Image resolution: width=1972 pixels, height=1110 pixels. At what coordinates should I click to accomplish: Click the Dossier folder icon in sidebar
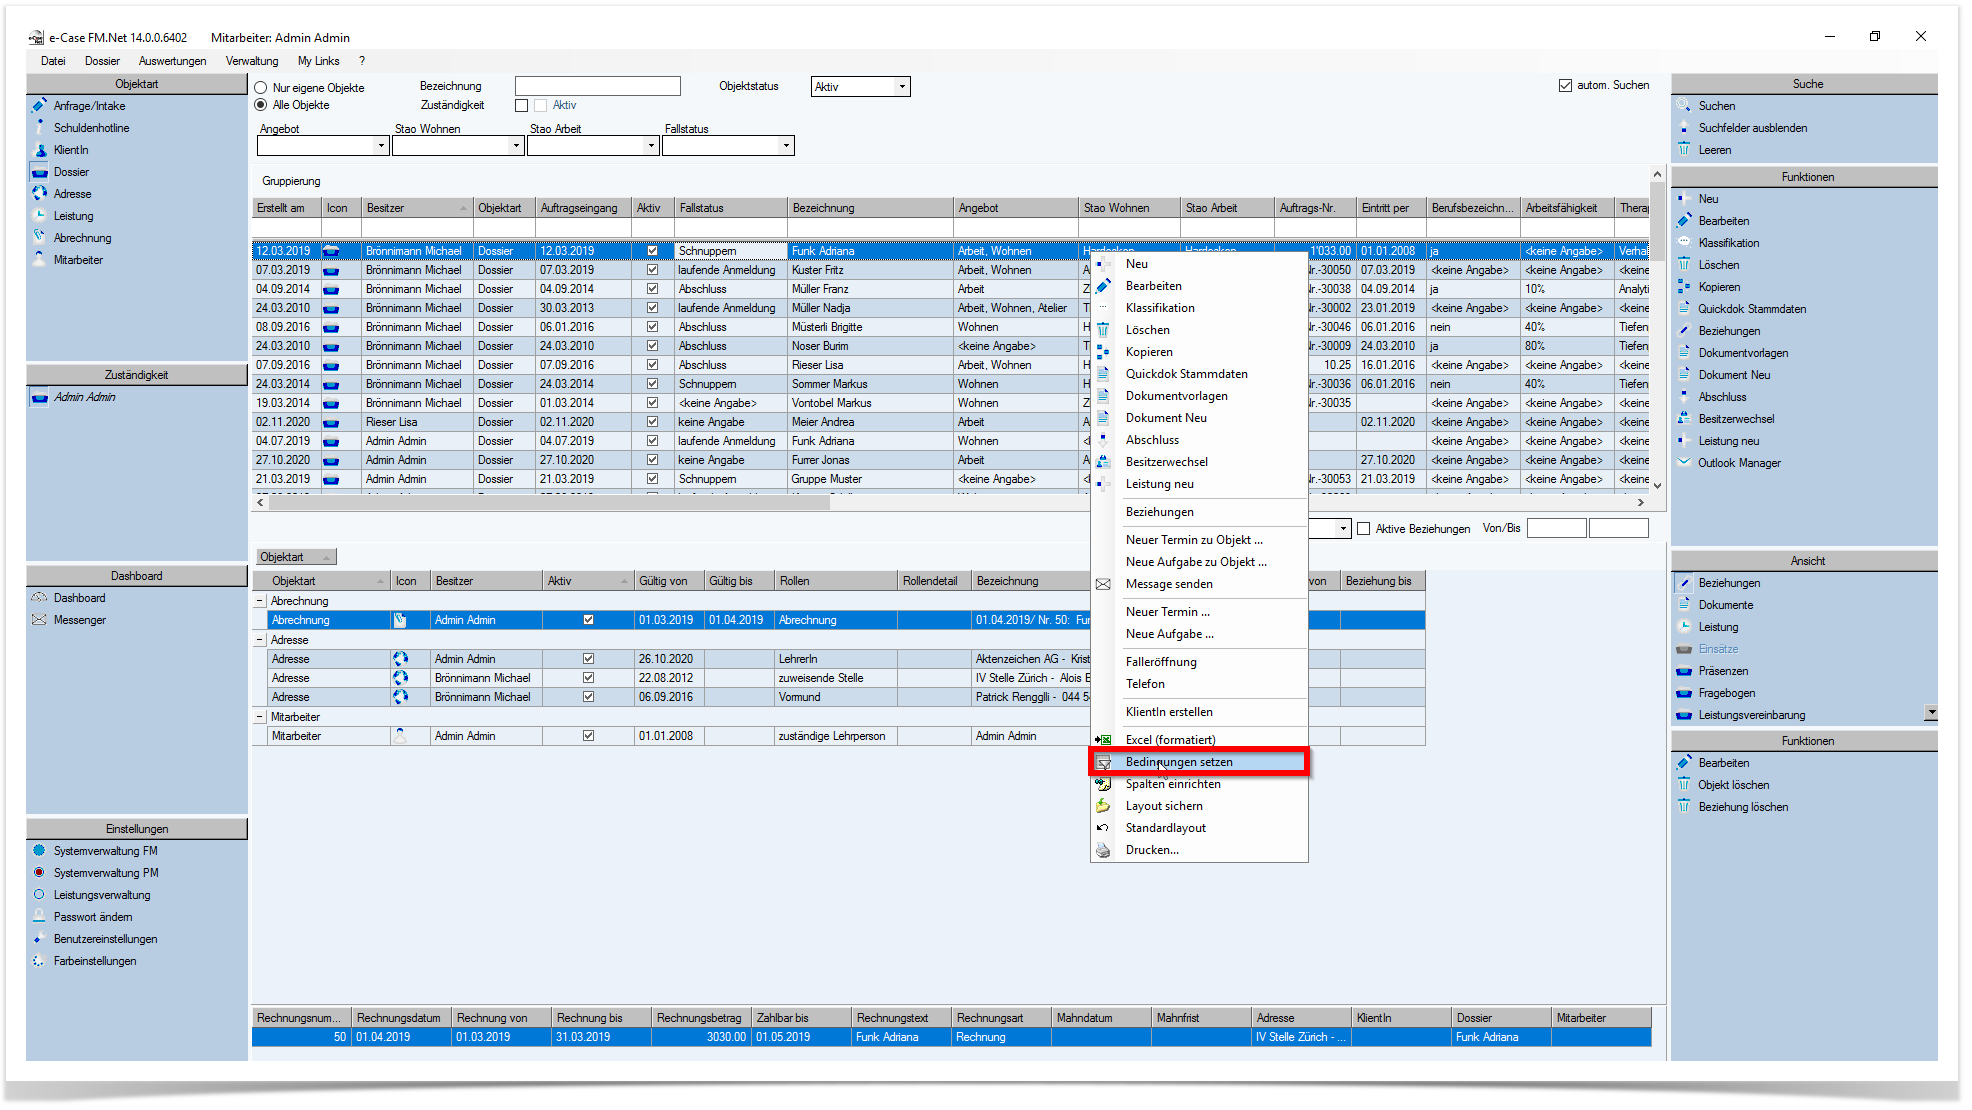39,171
